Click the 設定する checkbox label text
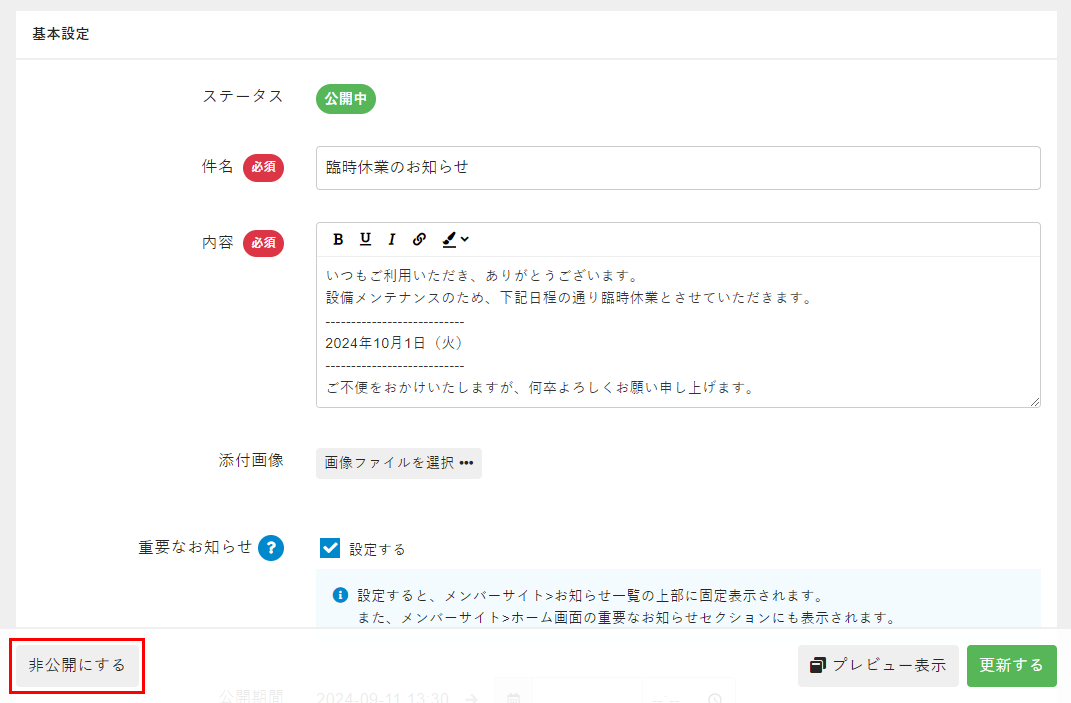This screenshot has height=703, width=1071. coord(377,549)
